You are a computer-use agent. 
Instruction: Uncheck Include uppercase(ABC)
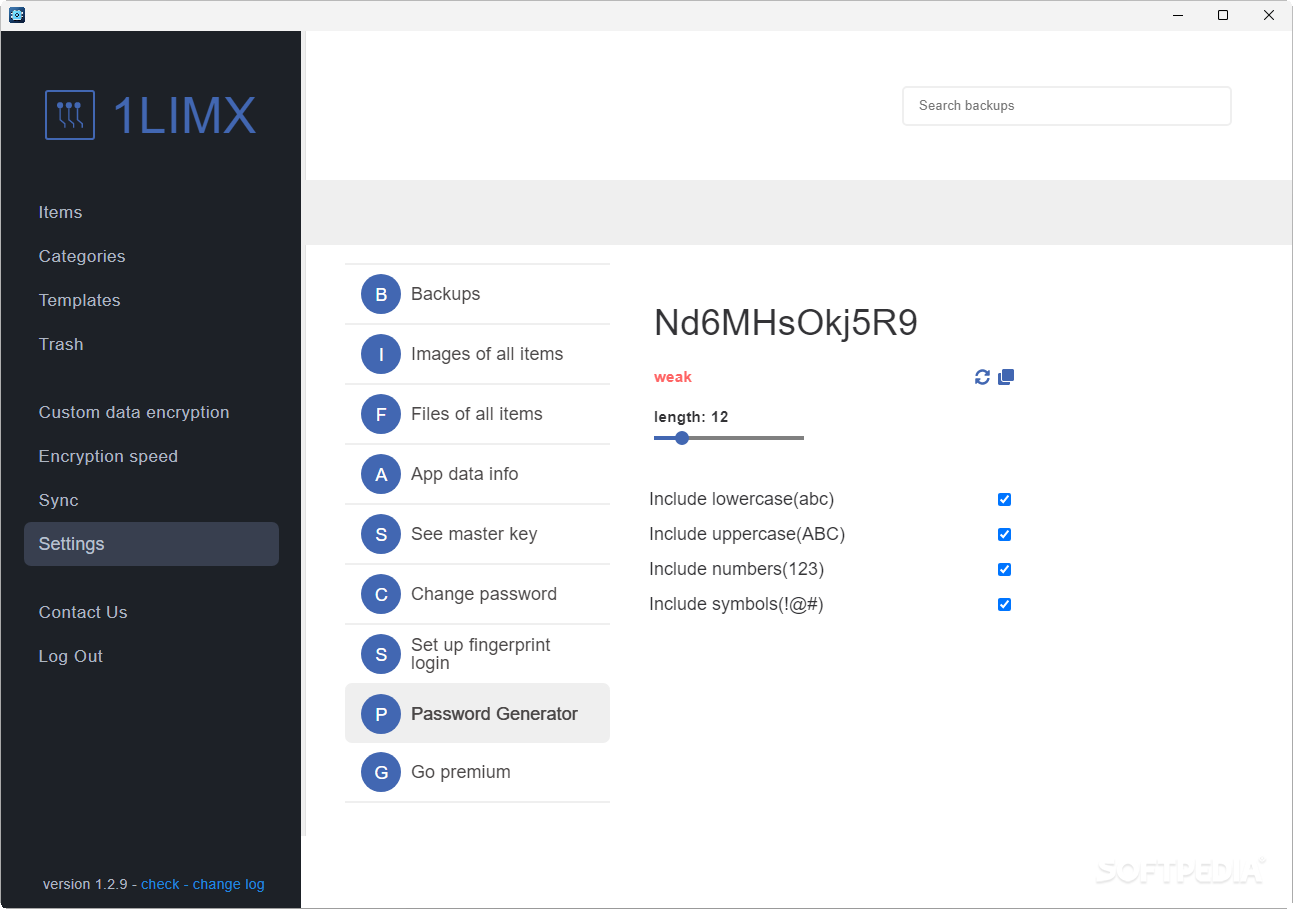point(1004,534)
